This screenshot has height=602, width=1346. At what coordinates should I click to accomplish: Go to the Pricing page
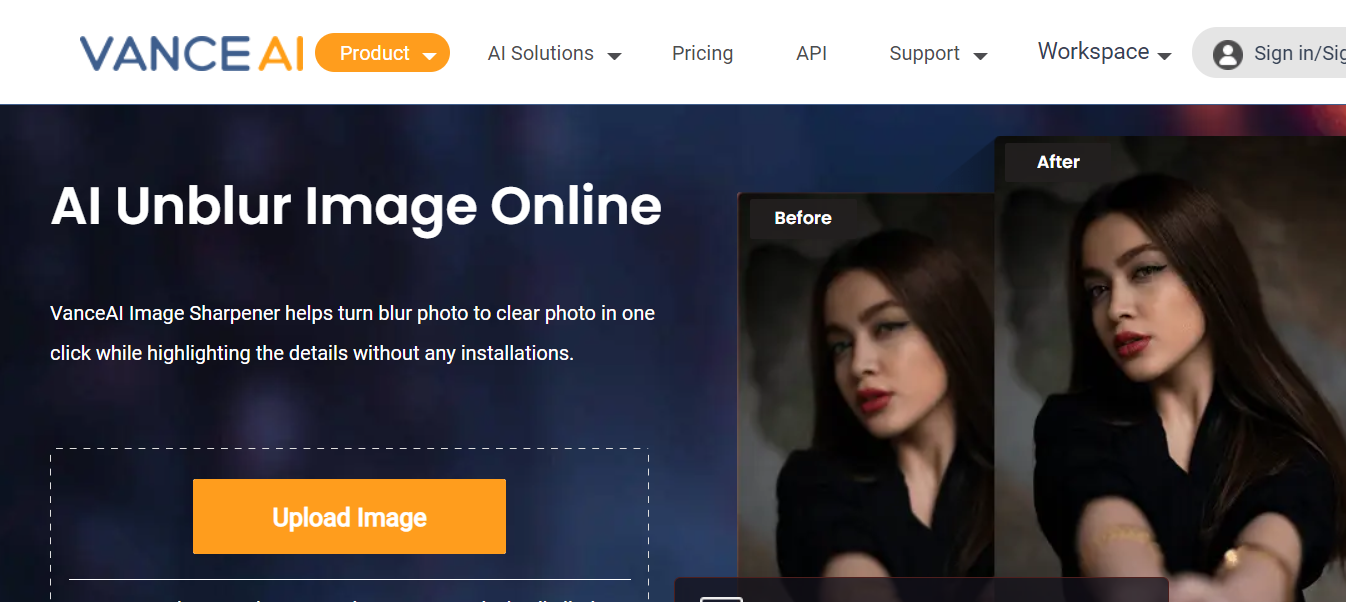(702, 54)
